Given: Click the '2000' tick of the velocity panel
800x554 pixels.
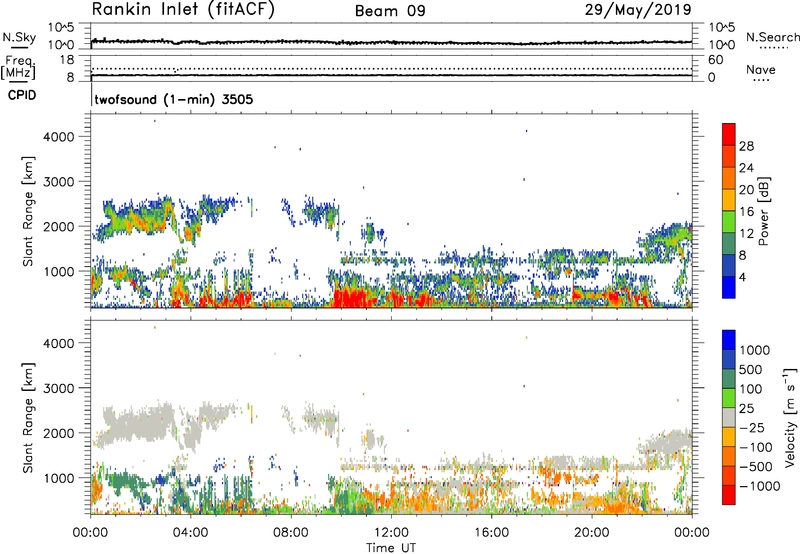Looking at the screenshot, I should click(x=59, y=433).
